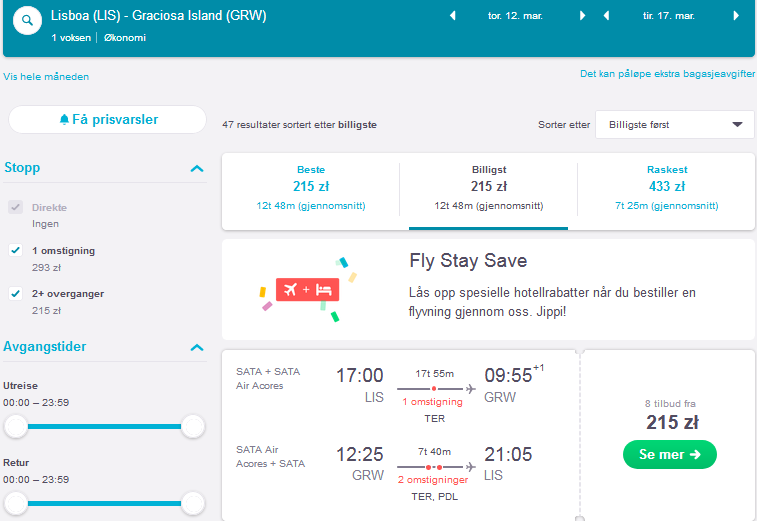Uncheck the 2+ overganger checkbox

pos(15,293)
